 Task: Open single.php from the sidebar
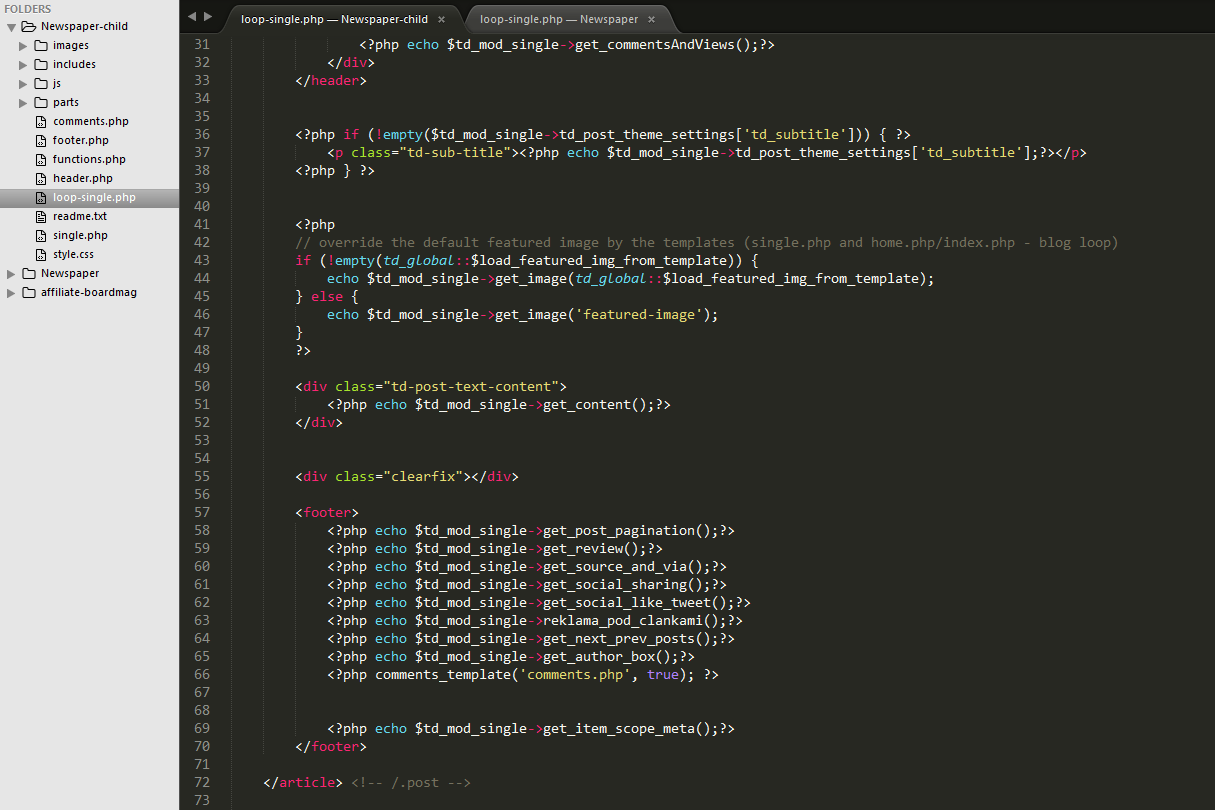click(80, 236)
